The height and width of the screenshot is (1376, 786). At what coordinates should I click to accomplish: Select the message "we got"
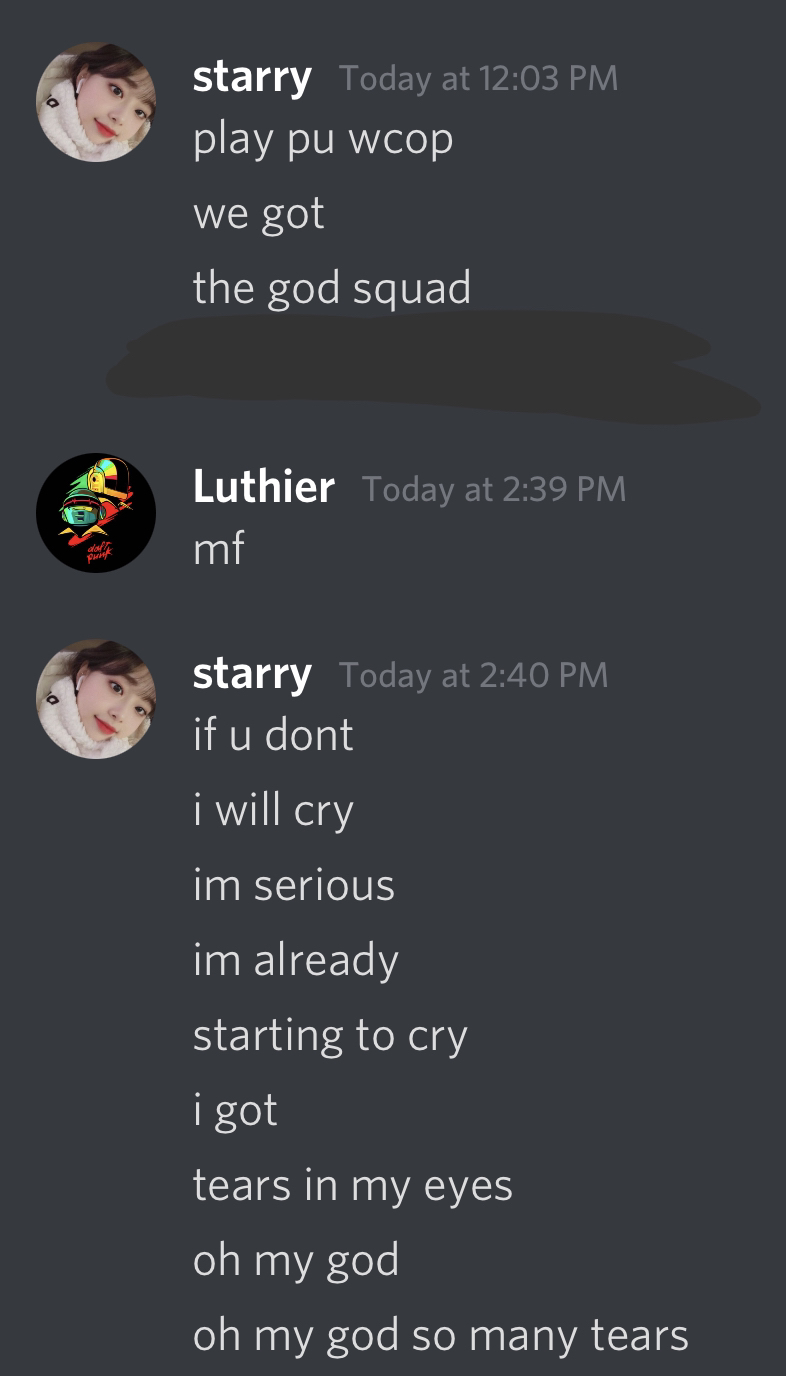pyautogui.click(x=259, y=215)
